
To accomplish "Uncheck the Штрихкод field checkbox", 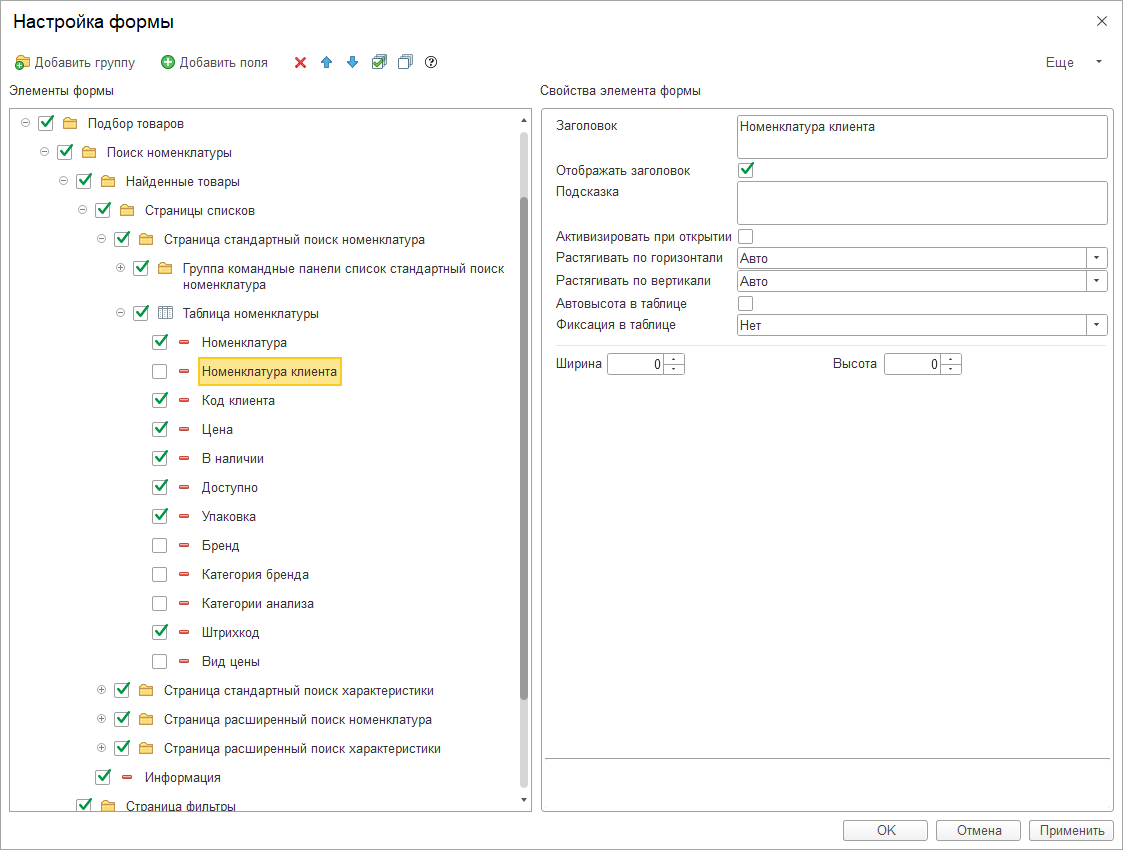I will (160, 633).
